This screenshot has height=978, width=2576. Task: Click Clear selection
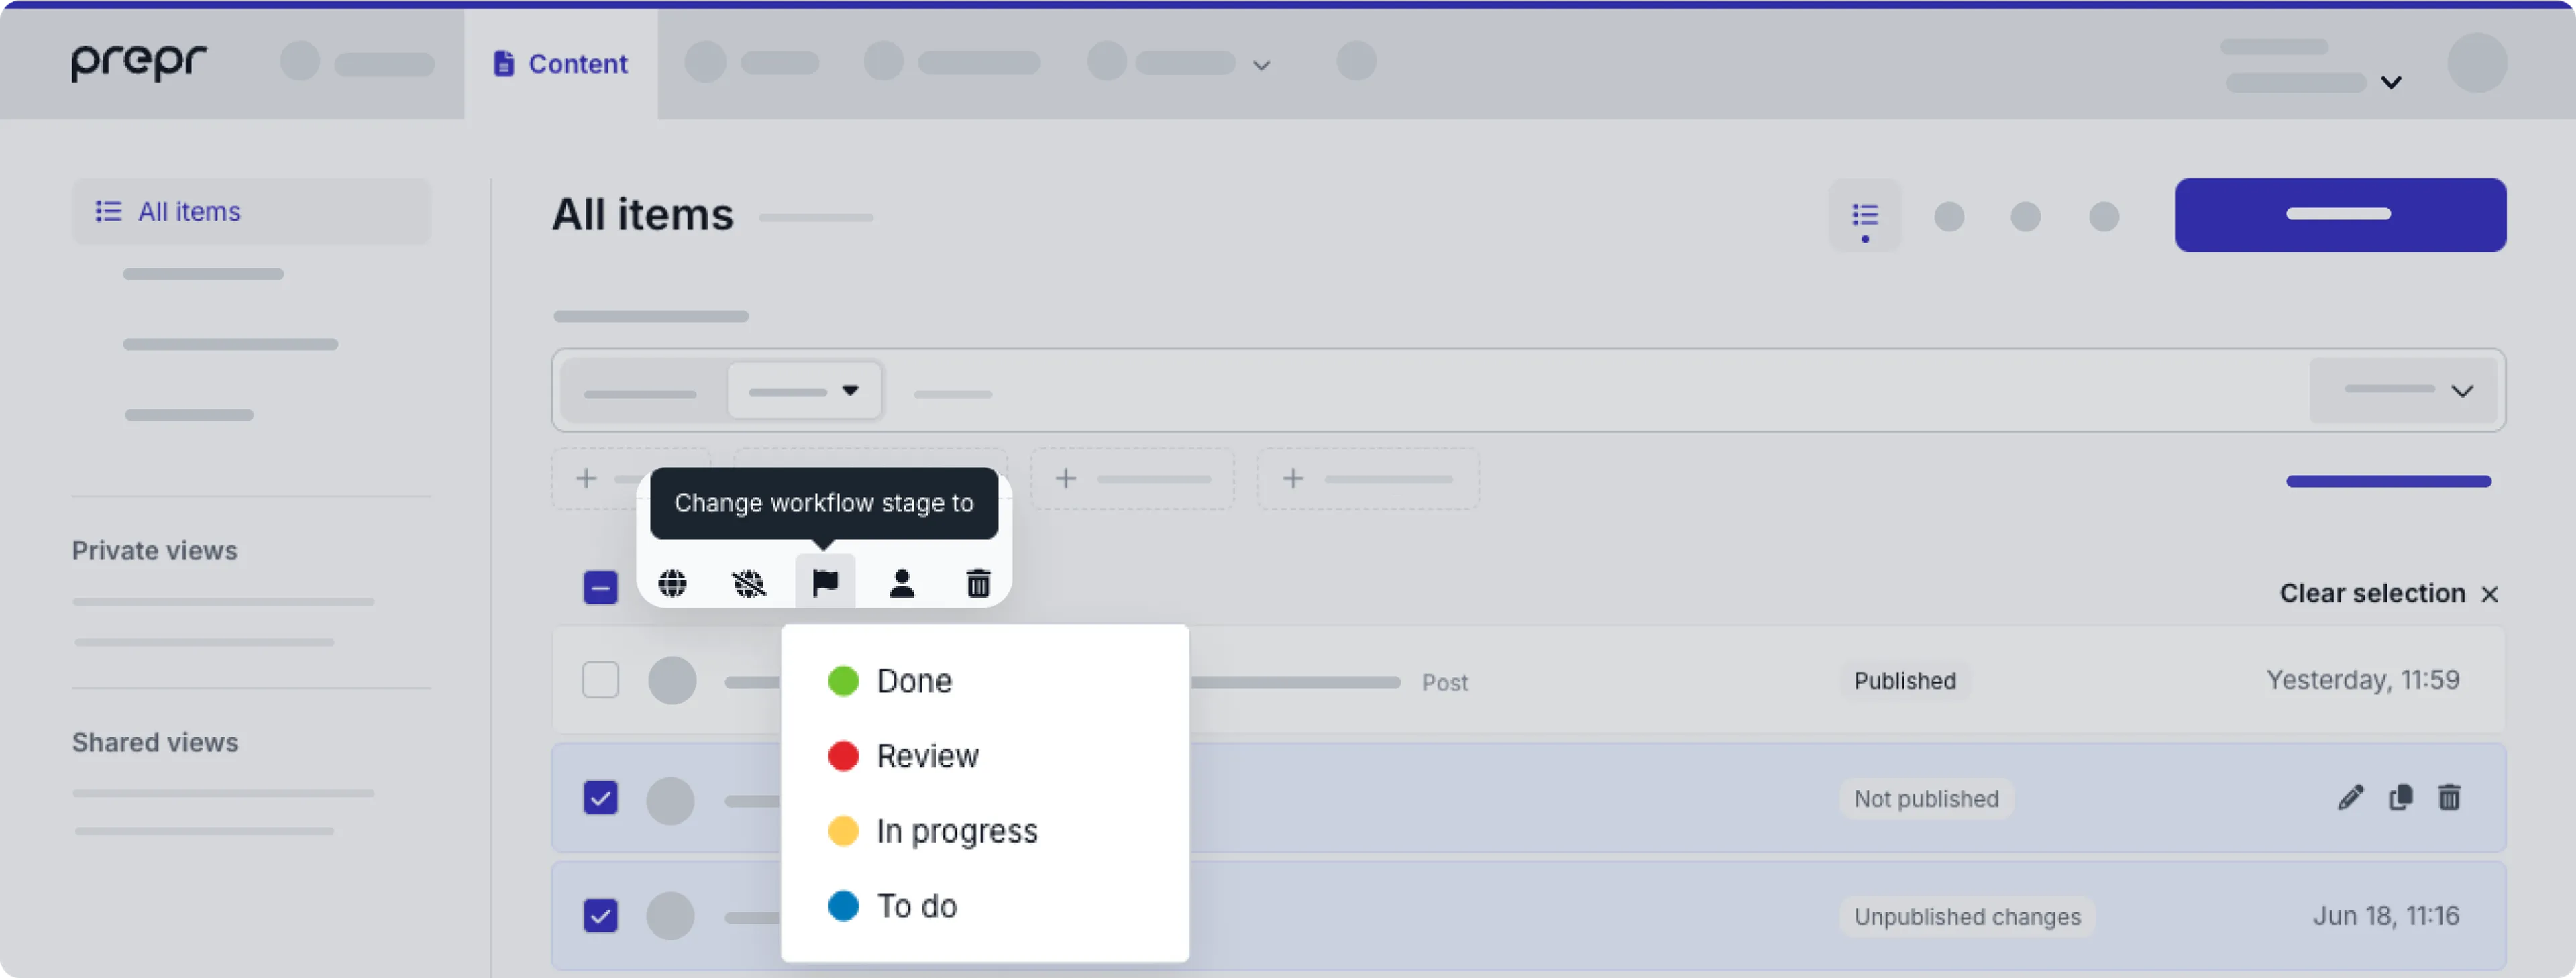2372,593
